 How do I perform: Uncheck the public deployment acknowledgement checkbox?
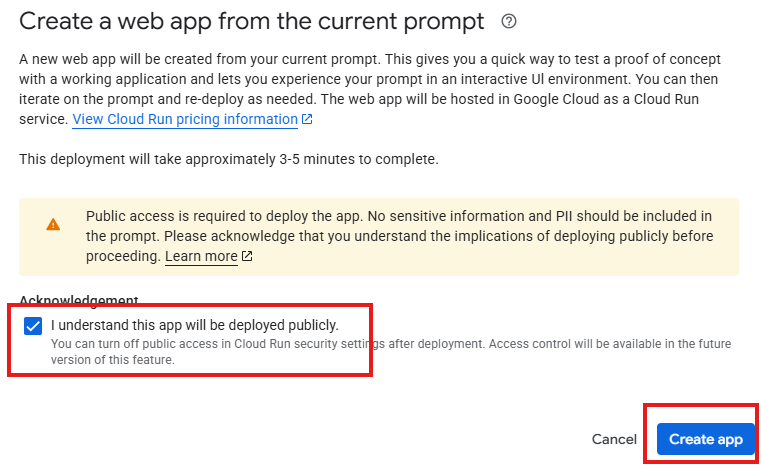click(33, 326)
